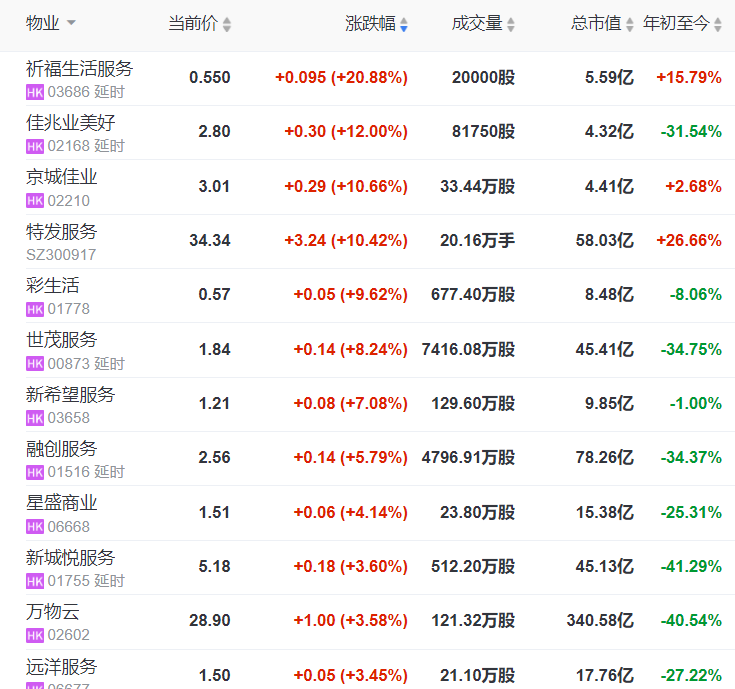
Task: Click year-to-date value -41.29%
Action: point(691,566)
